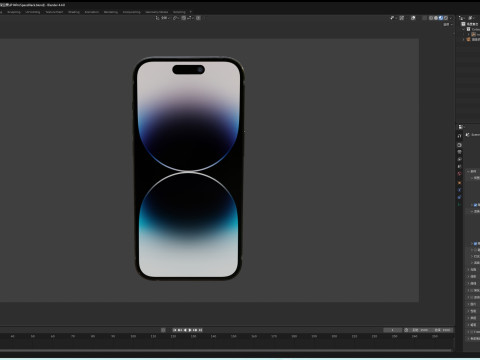The image size is (480, 360).
Task: Open viewport object visibility and selectability menu
Action: (393, 18)
